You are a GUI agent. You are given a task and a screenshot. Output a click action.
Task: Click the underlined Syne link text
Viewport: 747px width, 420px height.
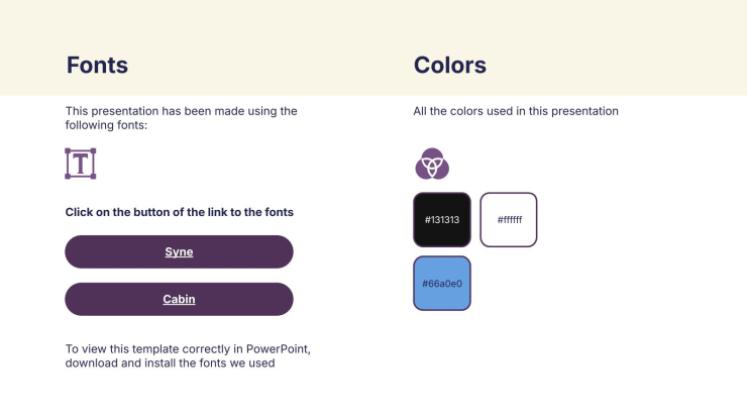[179, 252]
